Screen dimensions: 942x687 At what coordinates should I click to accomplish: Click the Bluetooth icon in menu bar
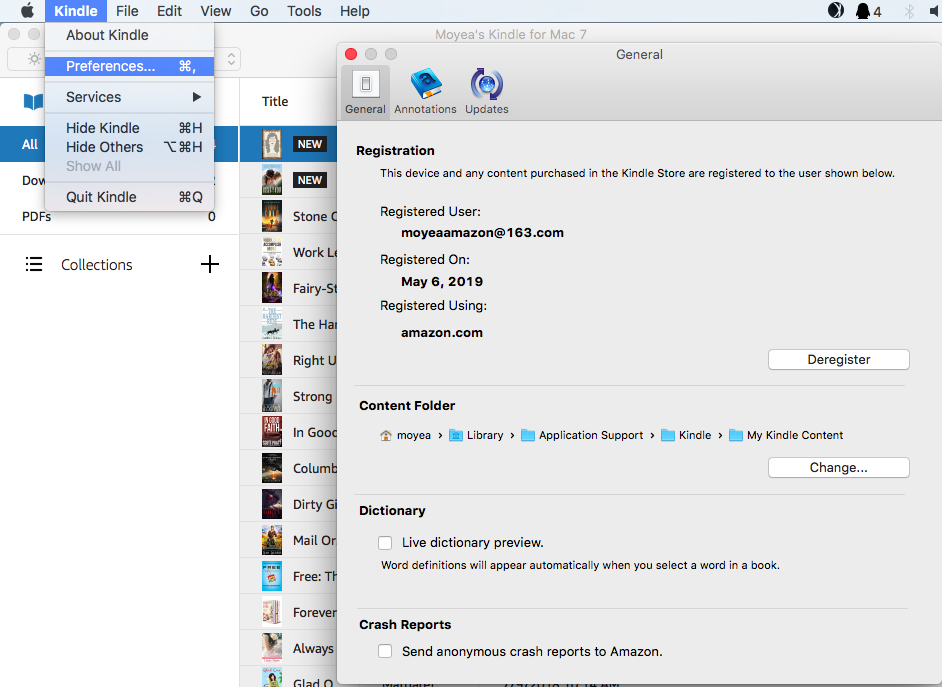[x=909, y=11]
